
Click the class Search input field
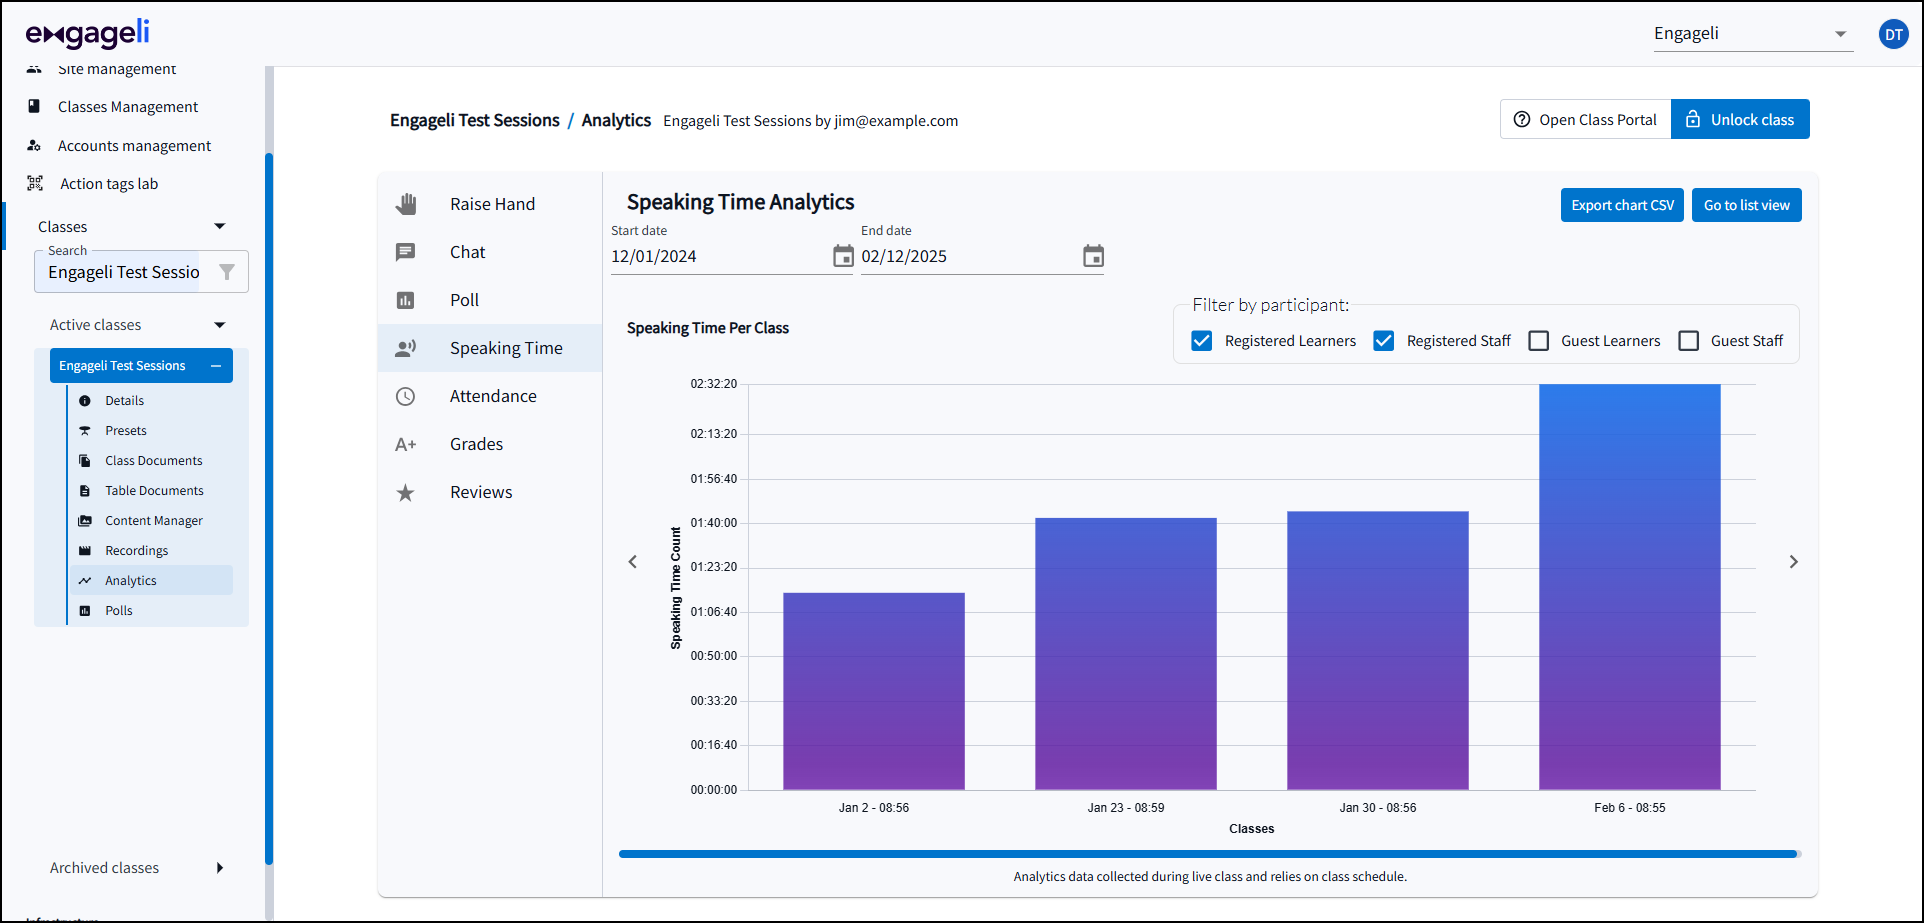click(124, 272)
